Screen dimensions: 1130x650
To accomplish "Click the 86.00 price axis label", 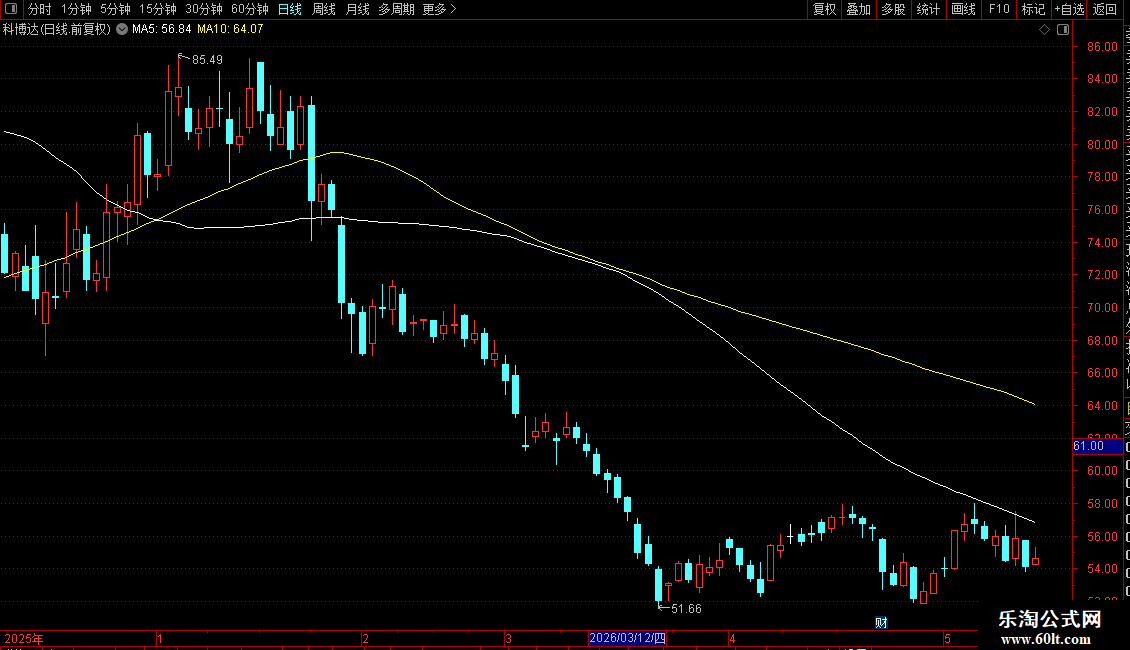I will coord(1102,47).
